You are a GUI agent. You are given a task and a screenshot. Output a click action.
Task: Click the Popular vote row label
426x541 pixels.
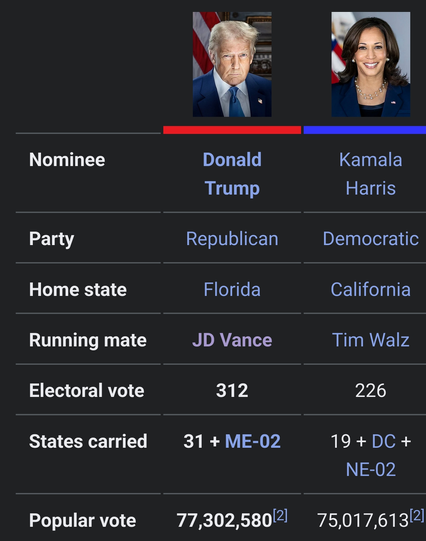[82, 520]
